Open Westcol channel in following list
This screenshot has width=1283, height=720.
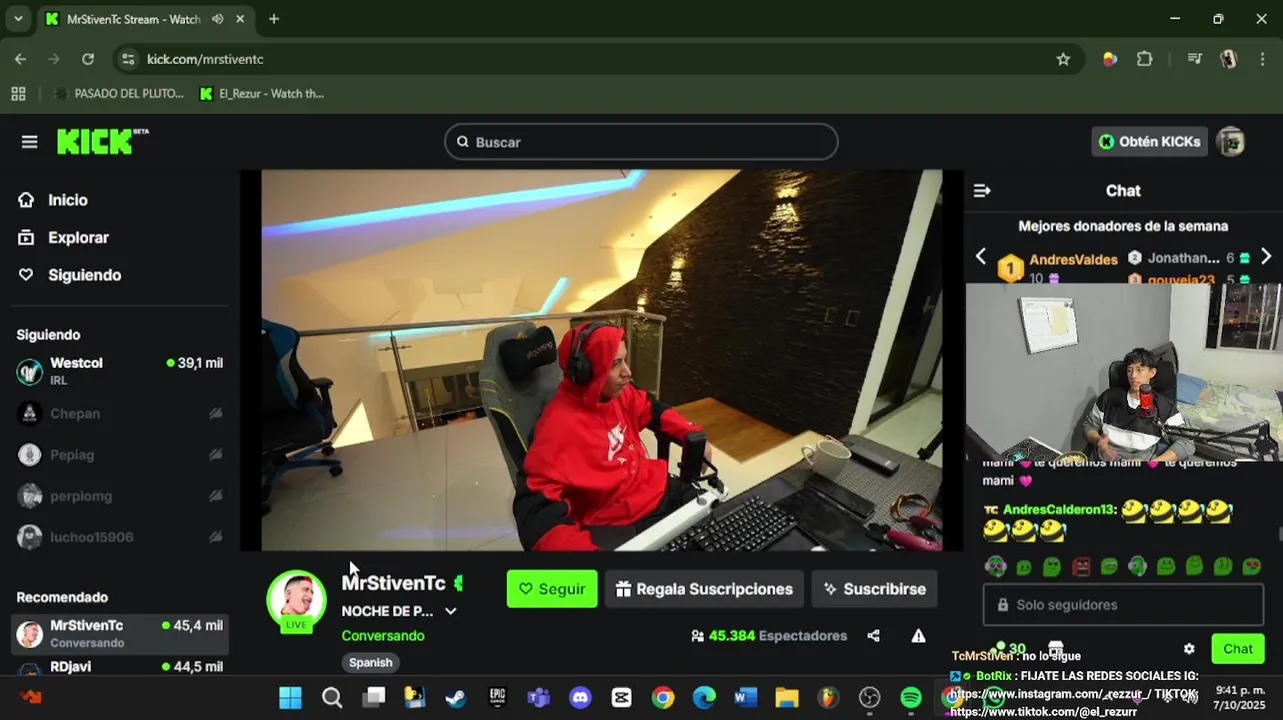click(120, 371)
